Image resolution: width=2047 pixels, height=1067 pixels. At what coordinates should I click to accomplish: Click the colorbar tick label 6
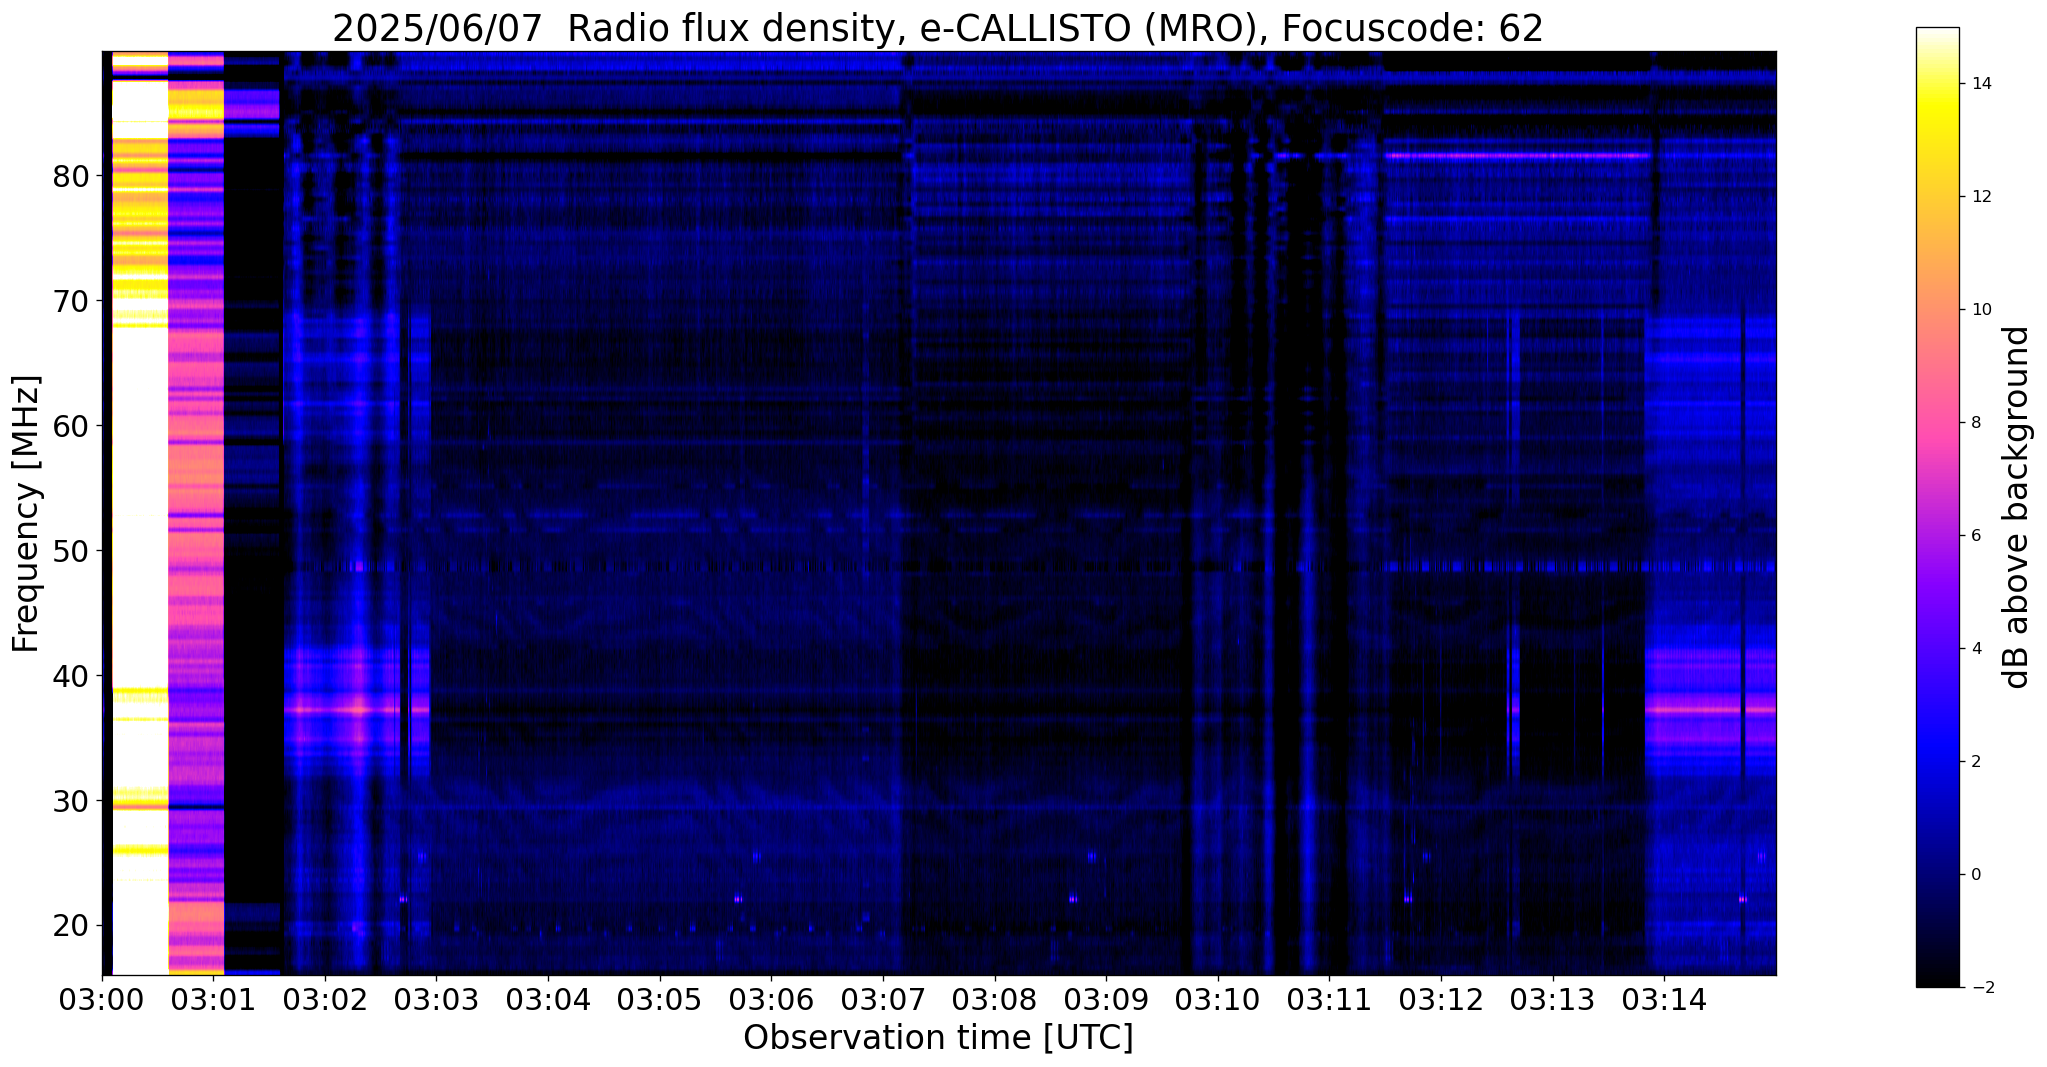(x=1976, y=536)
